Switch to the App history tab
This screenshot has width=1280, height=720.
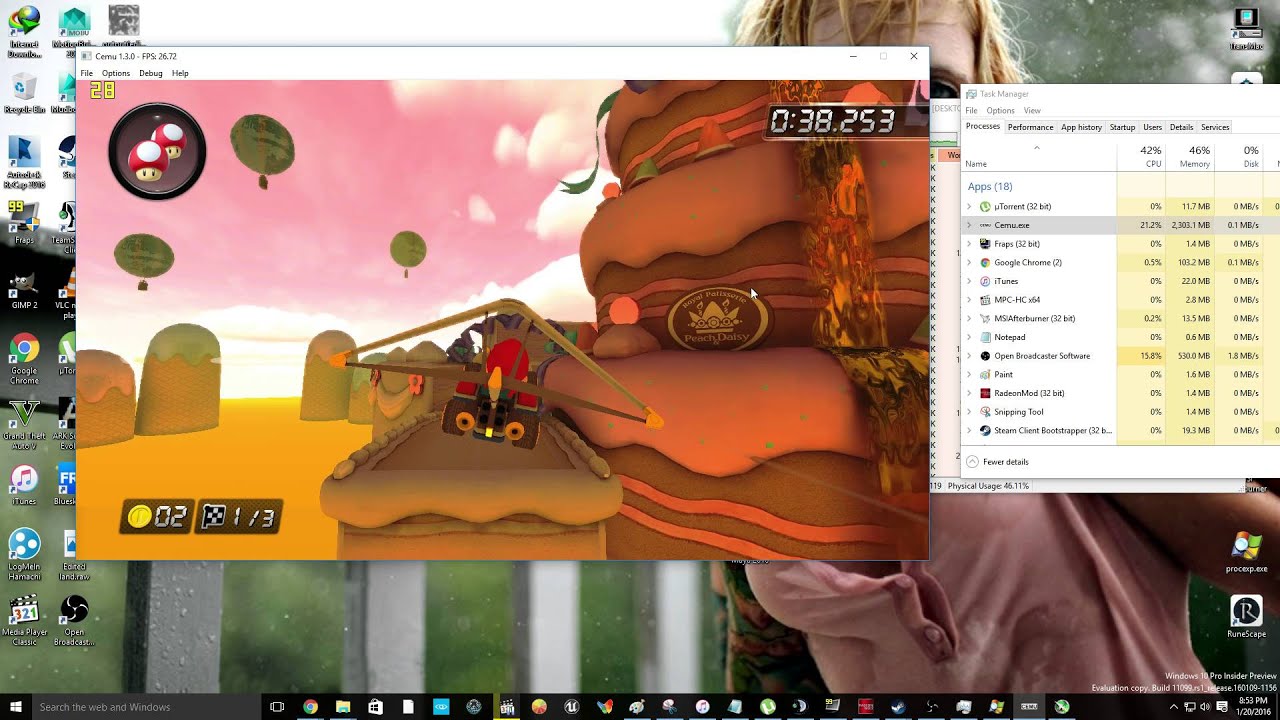[x=1081, y=127]
